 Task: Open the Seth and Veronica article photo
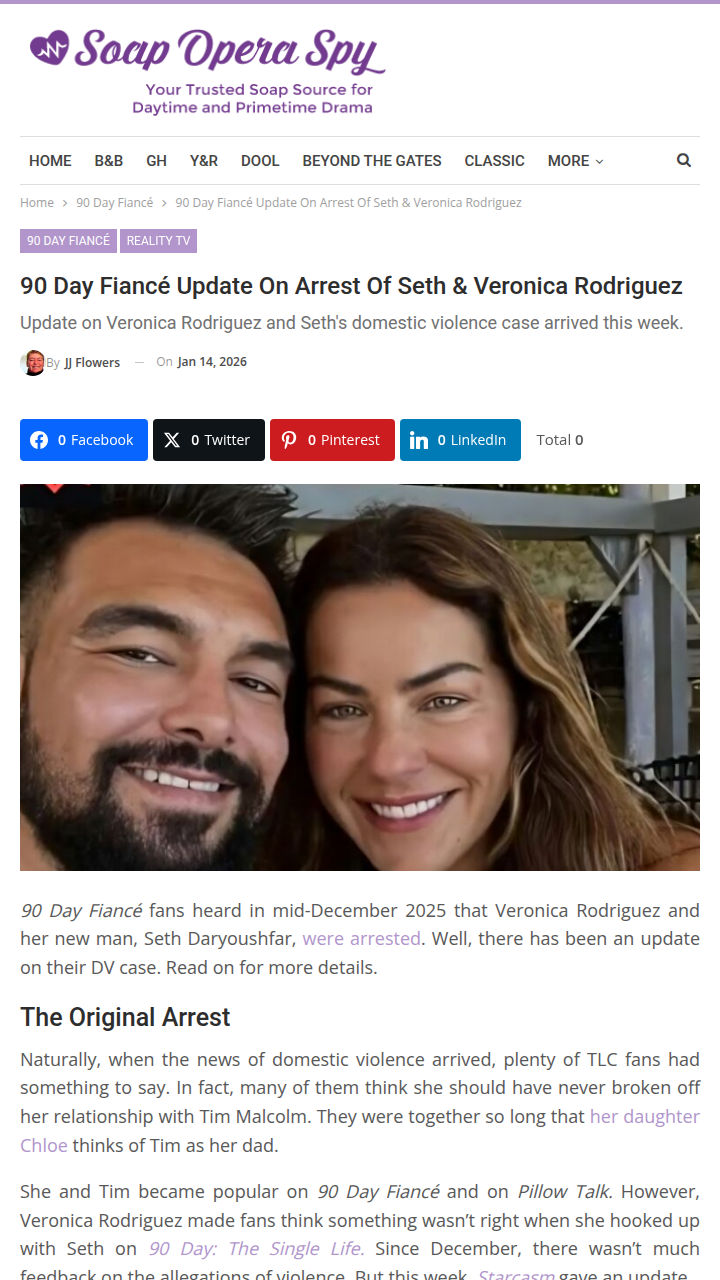pos(360,677)
